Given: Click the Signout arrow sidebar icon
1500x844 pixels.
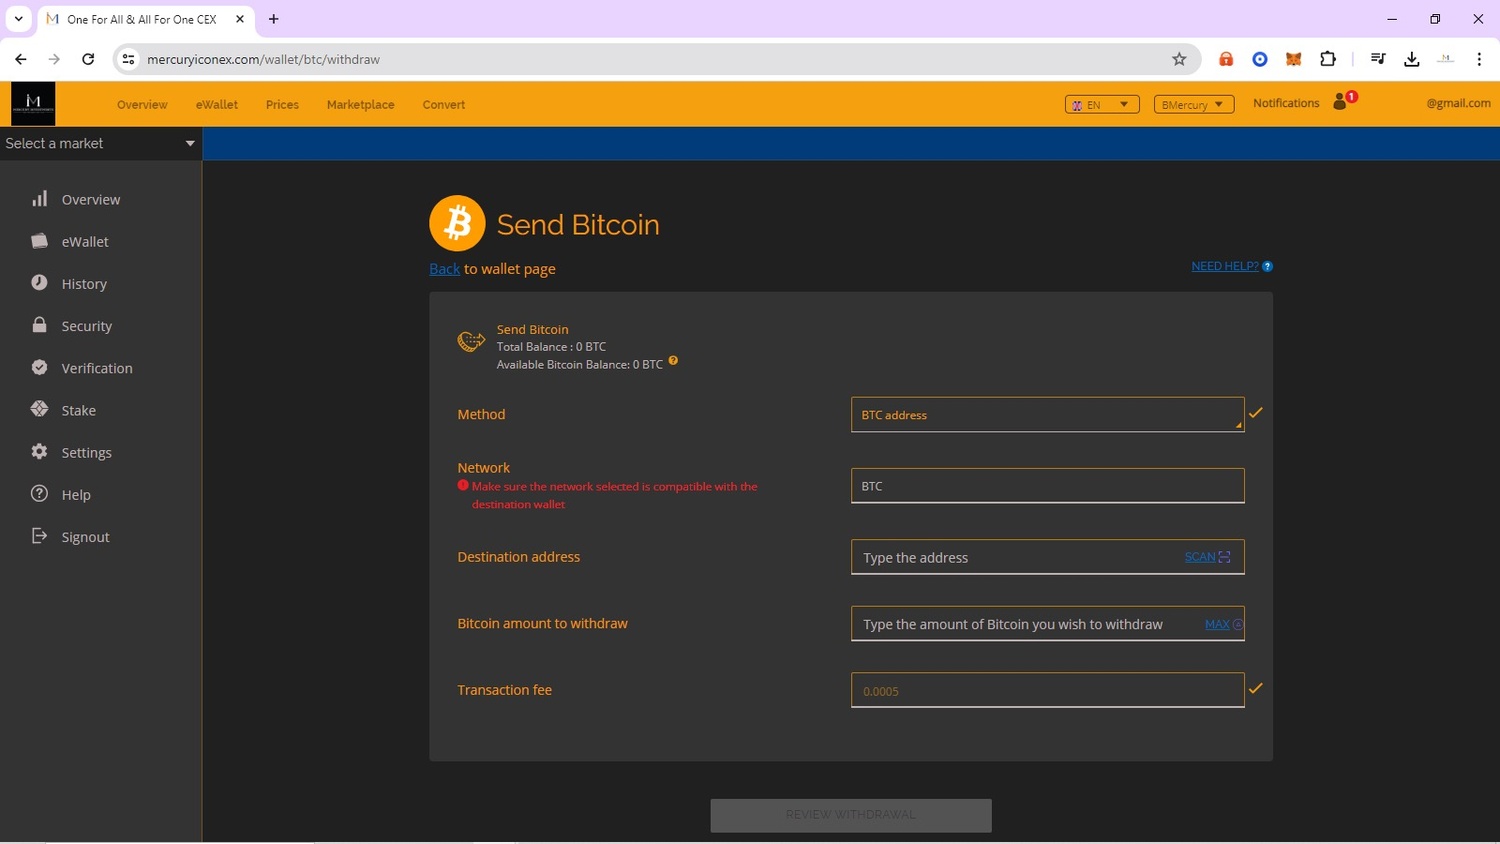Looking at the screenshot, I should 39,536.
